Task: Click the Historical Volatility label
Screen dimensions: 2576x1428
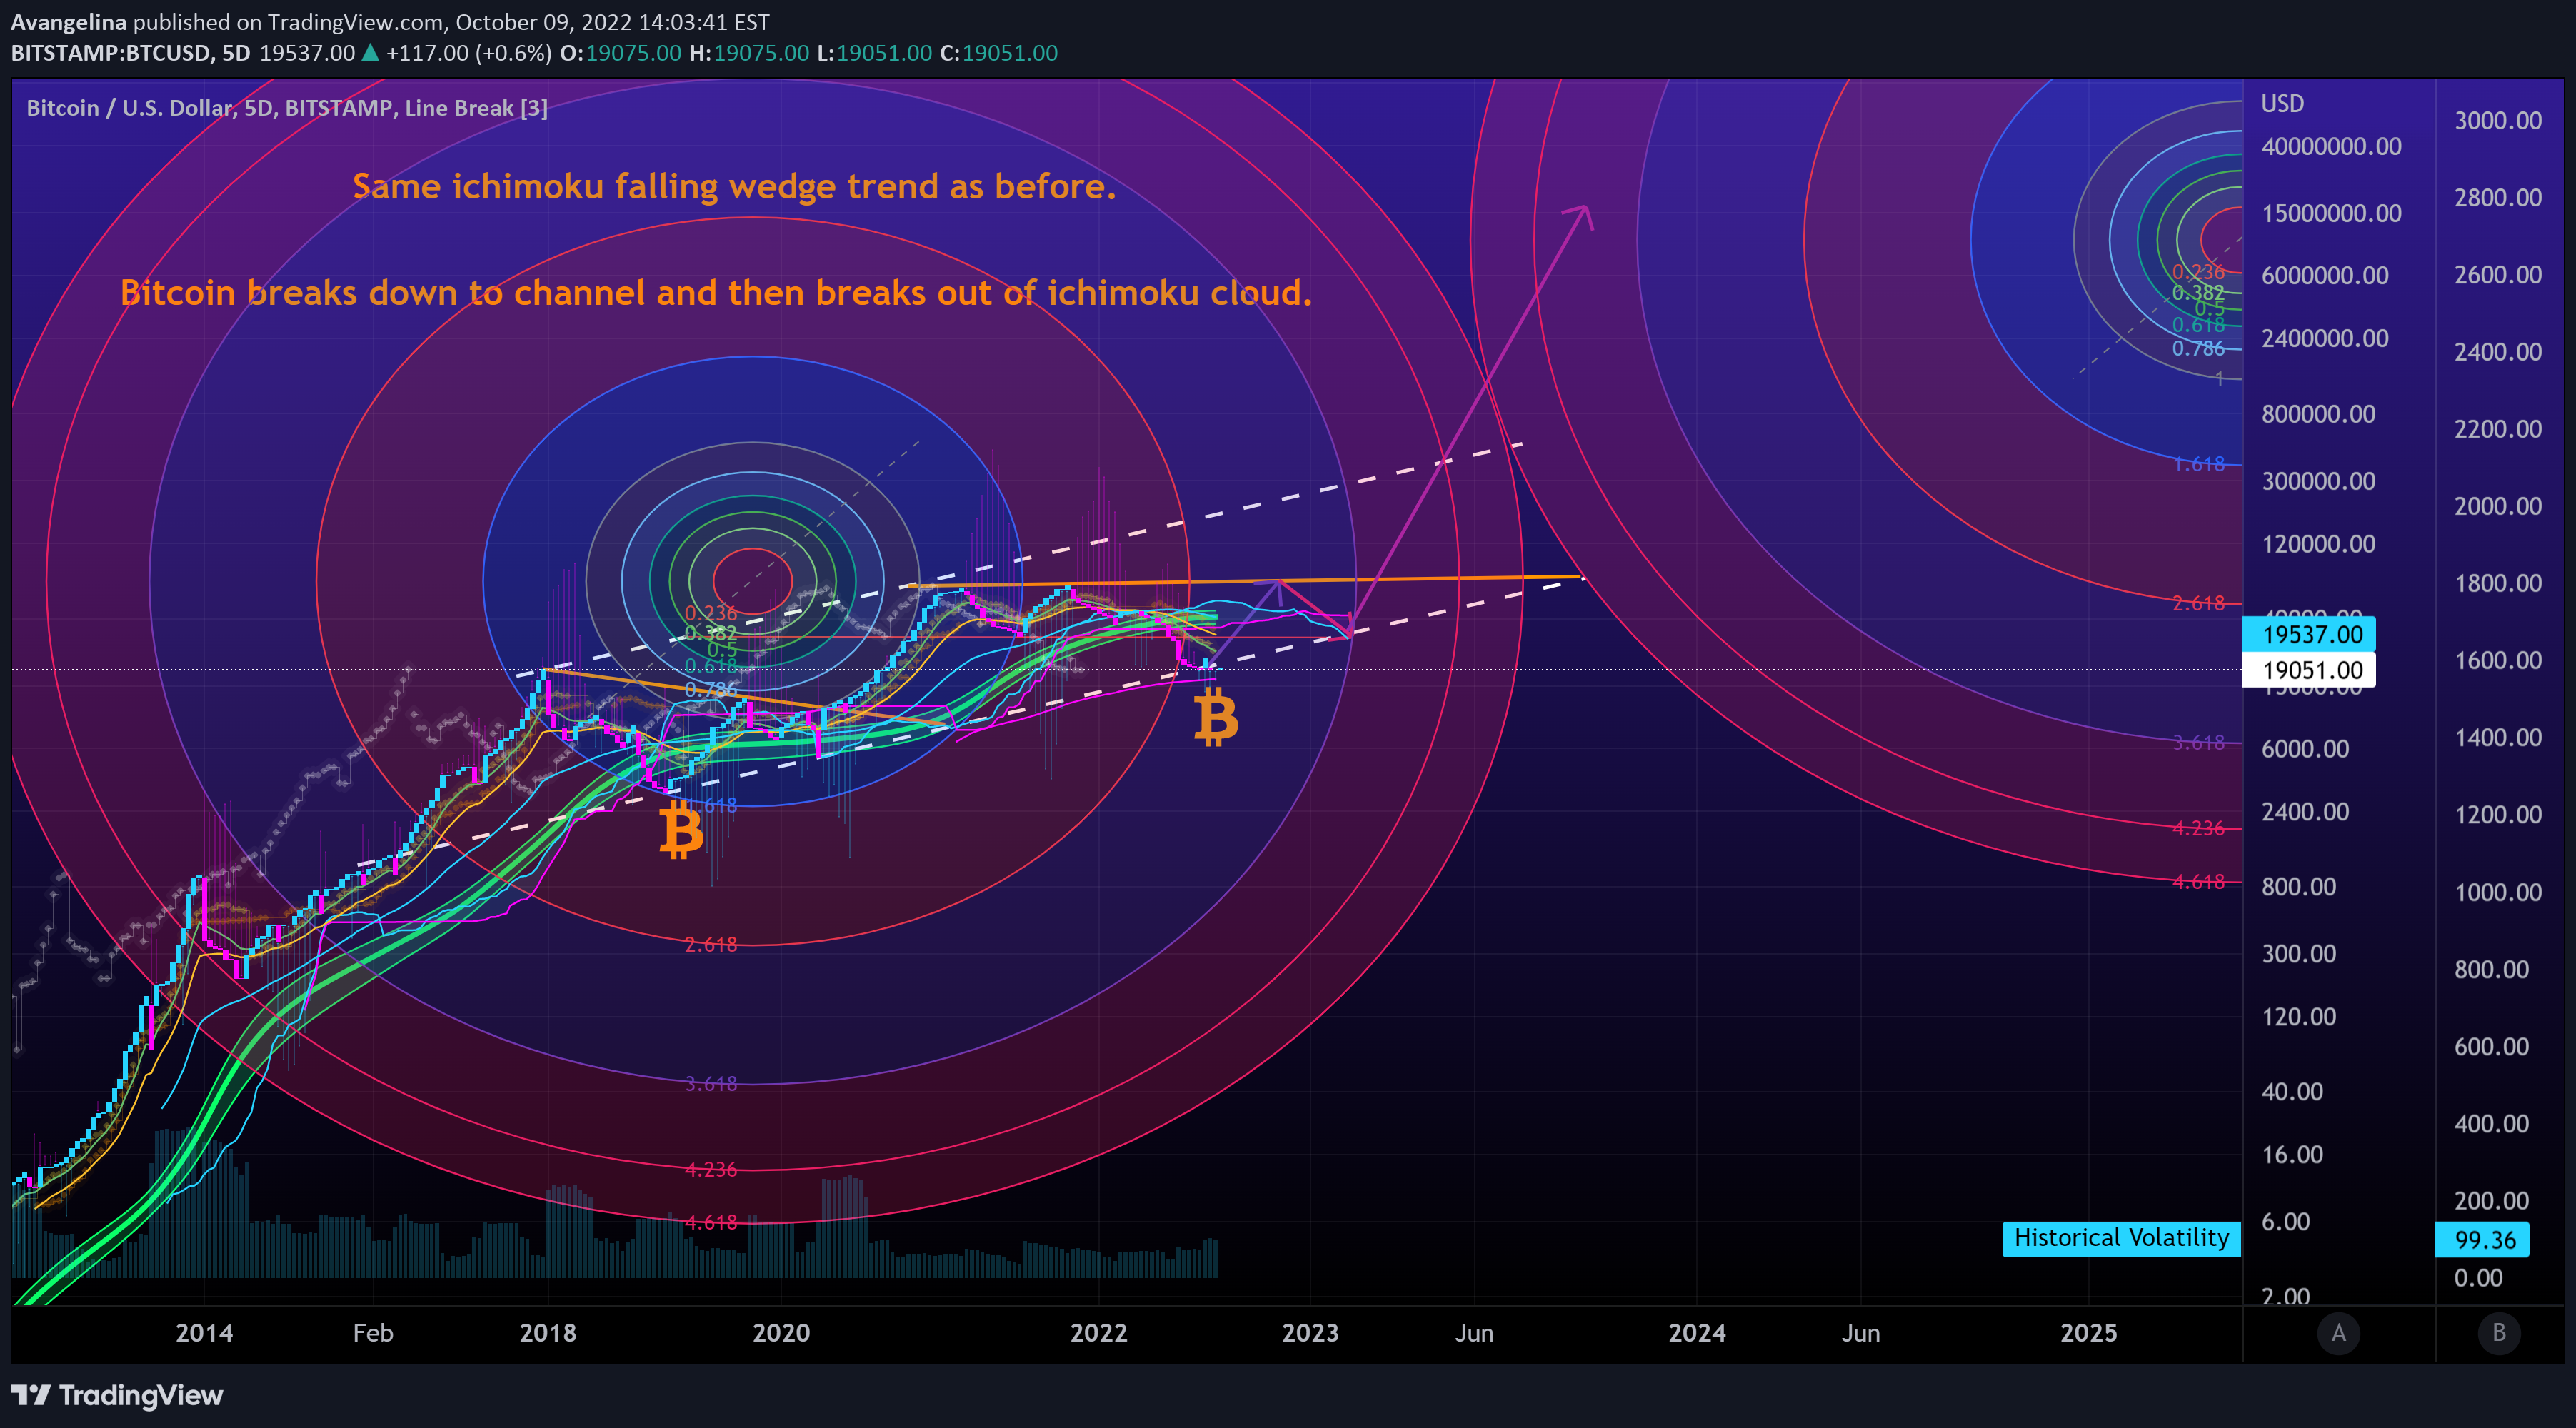Action: pos(2121,1238)
